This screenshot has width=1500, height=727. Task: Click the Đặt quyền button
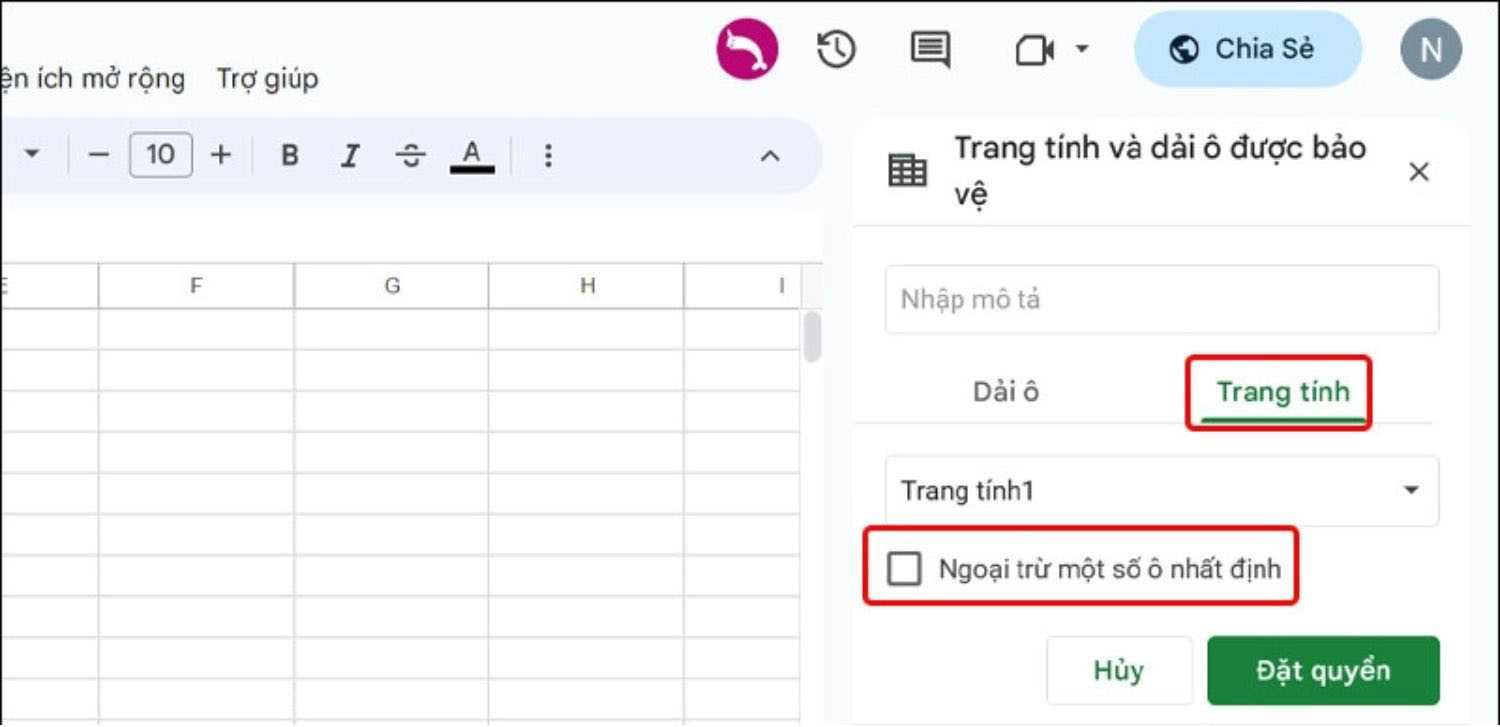(x=1323, y=670)
